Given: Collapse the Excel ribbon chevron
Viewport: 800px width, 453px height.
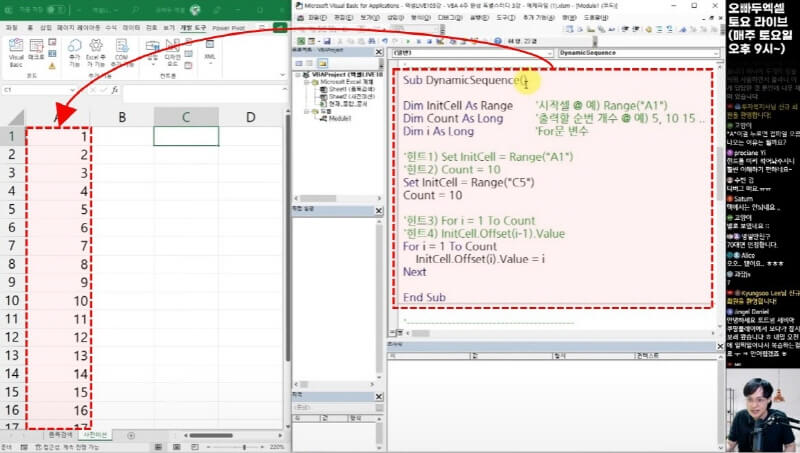Looking at the screenshot, I should pos(283,75).
